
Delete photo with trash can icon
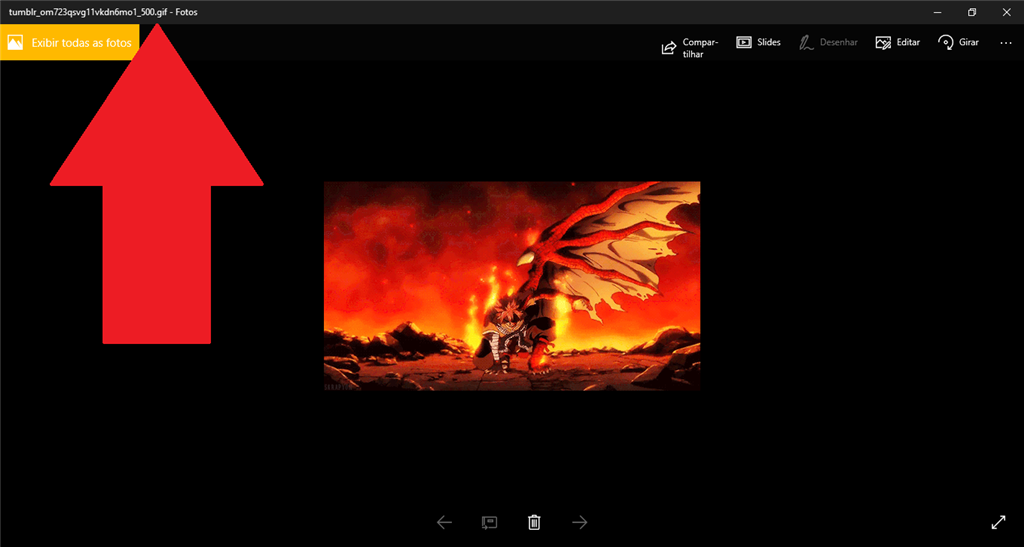534,522
